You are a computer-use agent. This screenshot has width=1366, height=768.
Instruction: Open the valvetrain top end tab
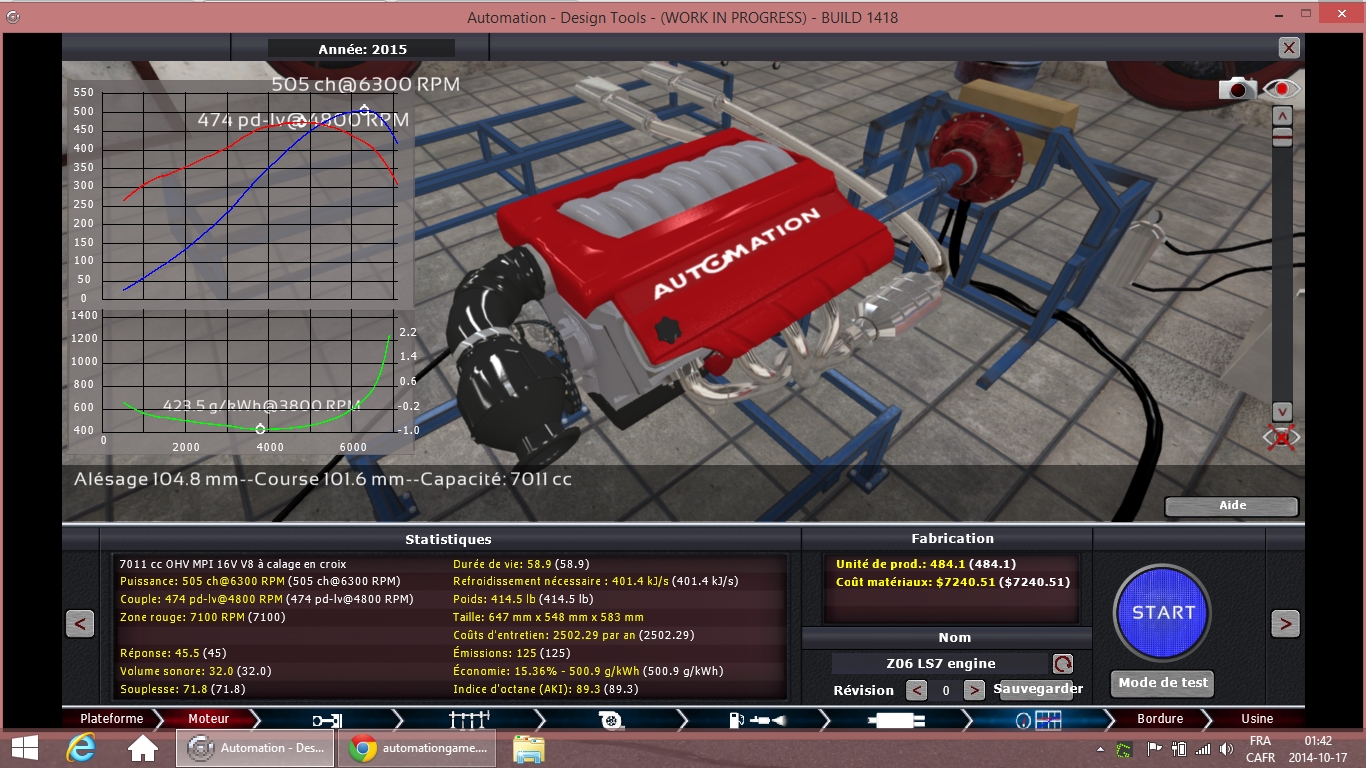[468, 719]
